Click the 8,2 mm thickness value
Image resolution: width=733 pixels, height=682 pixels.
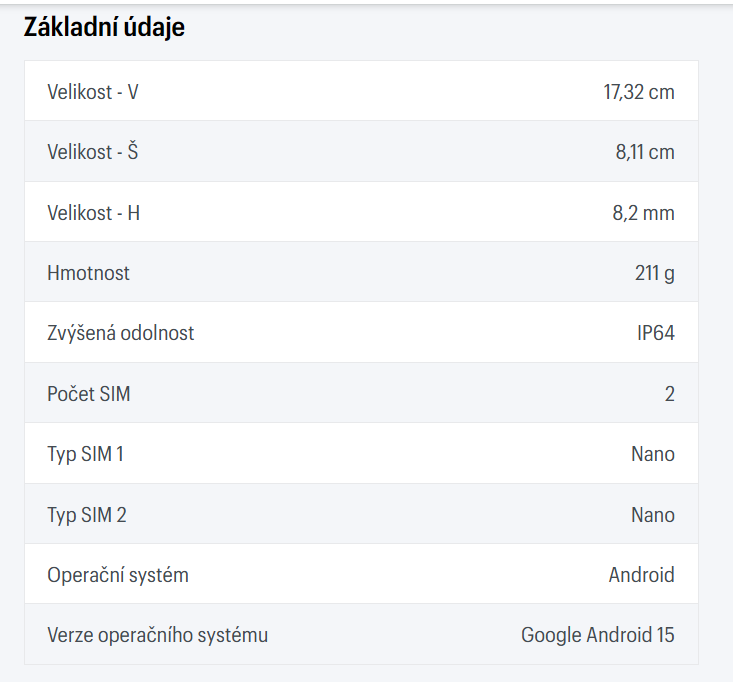point(644,213)
